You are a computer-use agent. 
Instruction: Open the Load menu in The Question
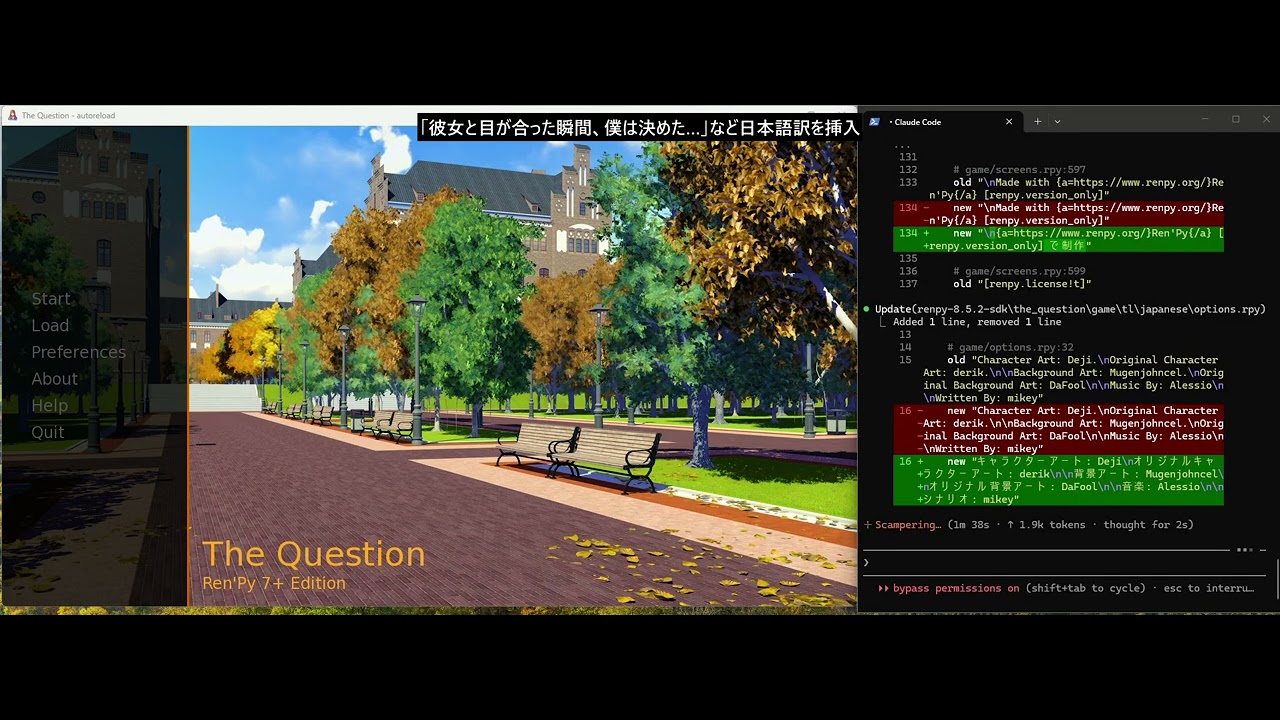tap(50, 325)
